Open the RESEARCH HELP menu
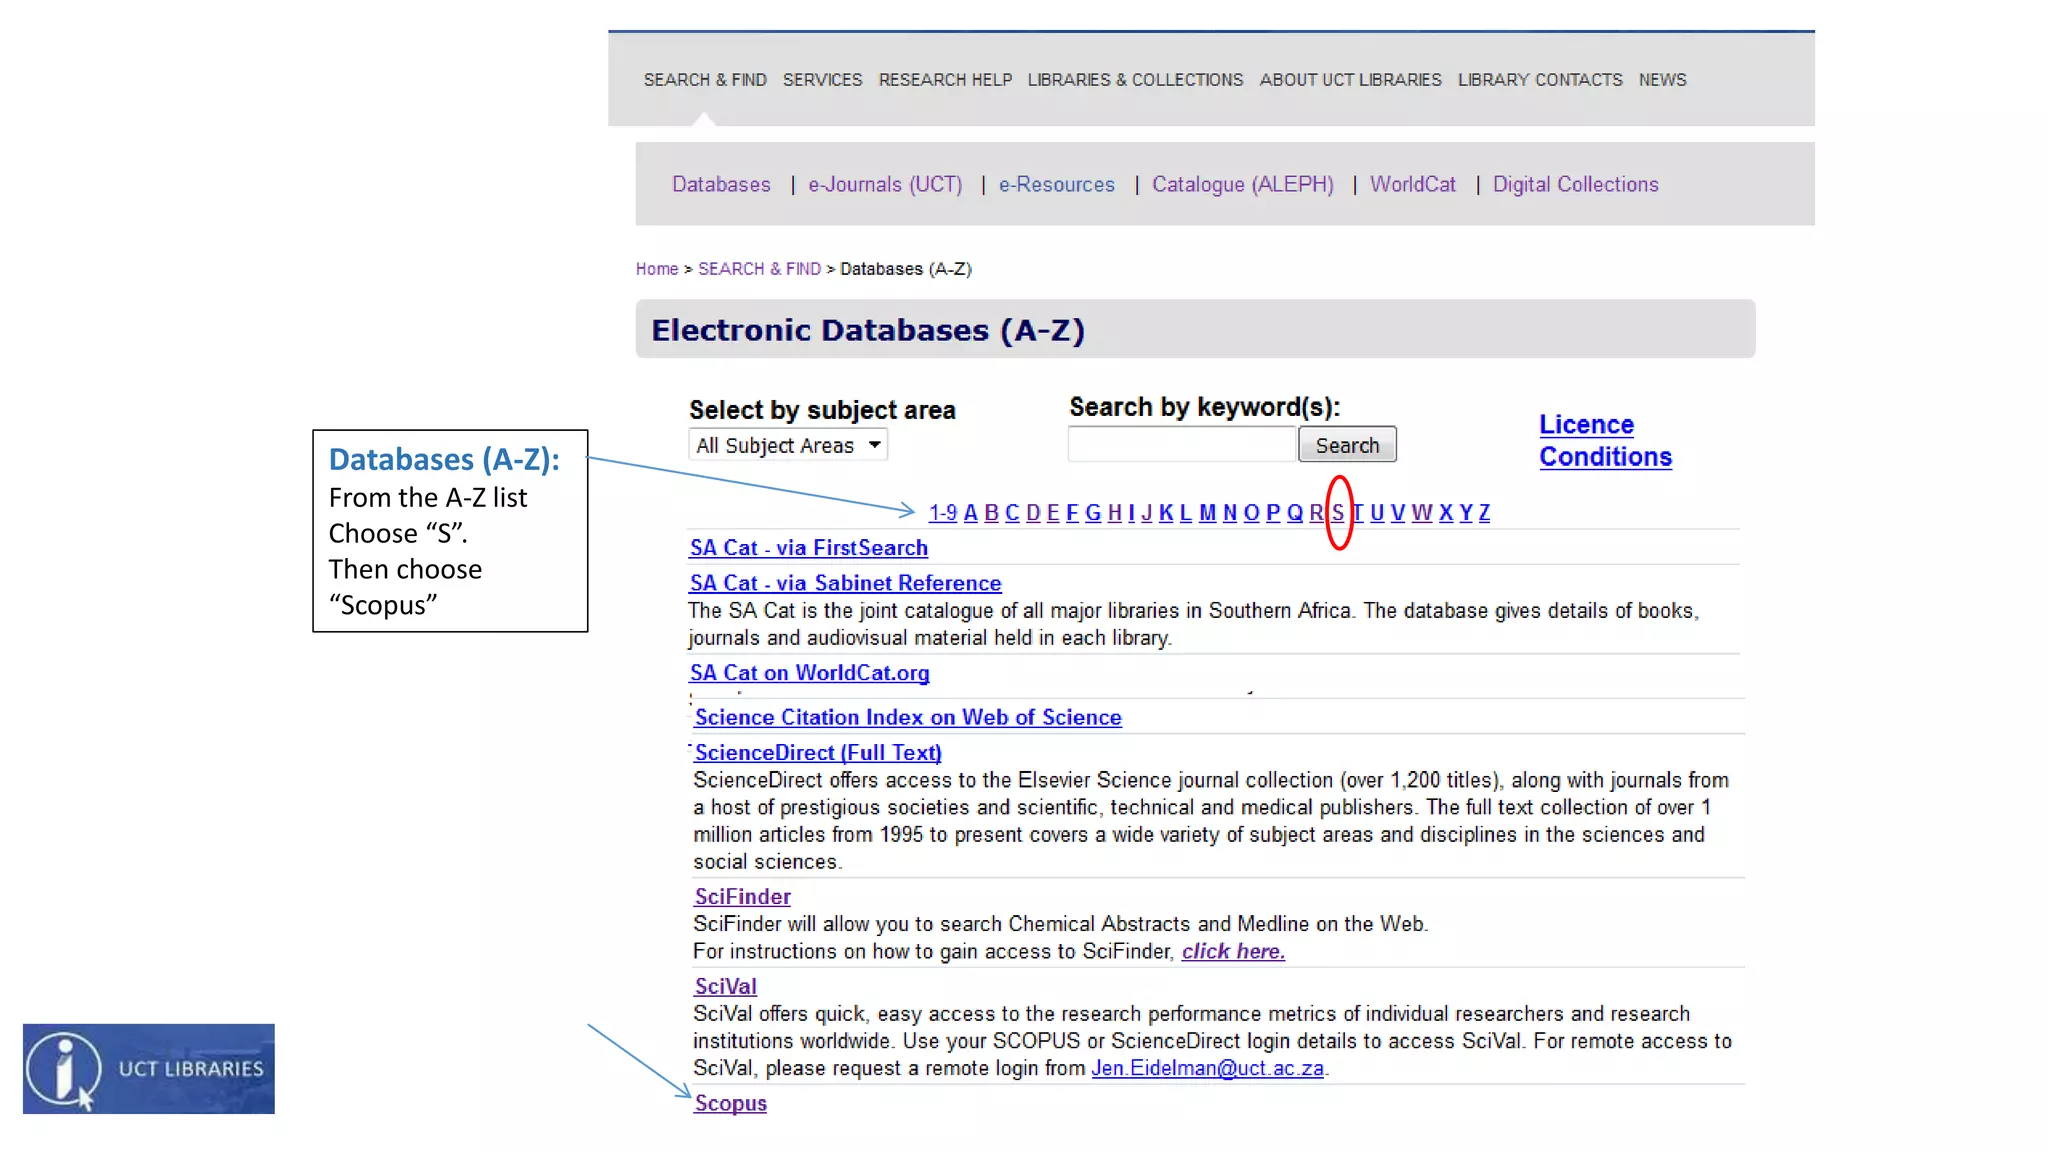The image size is (2048, 1152). pos(945,79)
